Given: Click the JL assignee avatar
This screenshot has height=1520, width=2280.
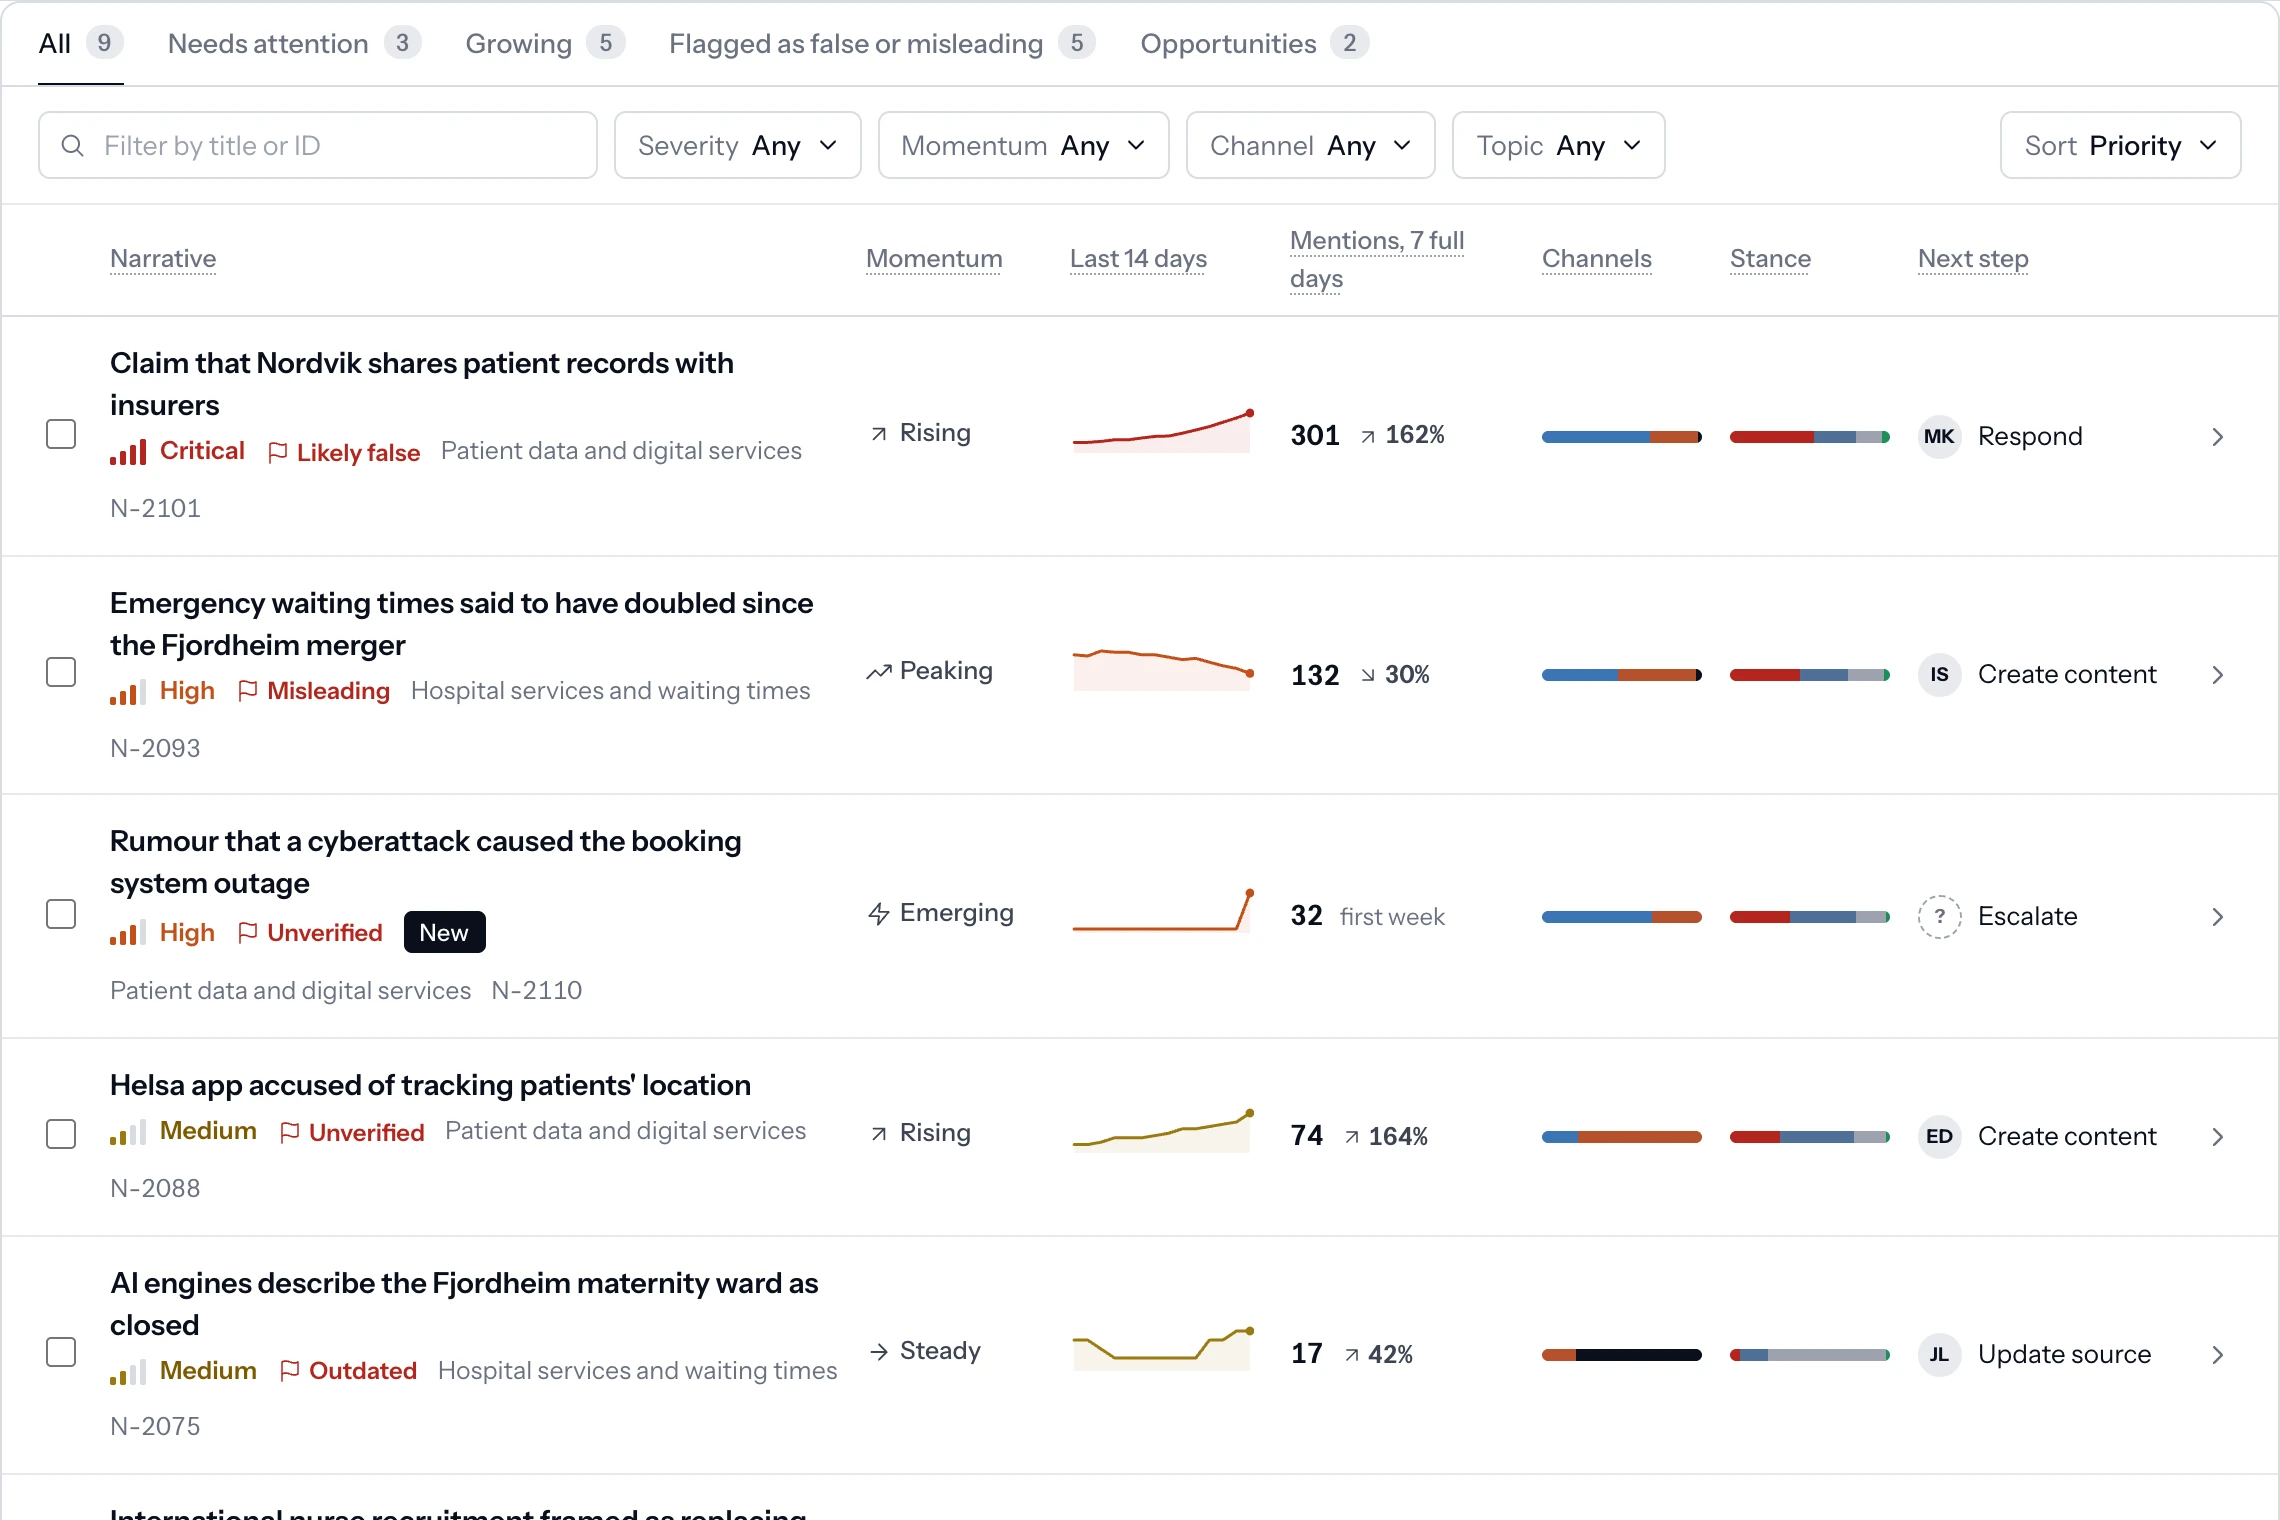Looking at the screenshot, I should pos(1939,1354).
